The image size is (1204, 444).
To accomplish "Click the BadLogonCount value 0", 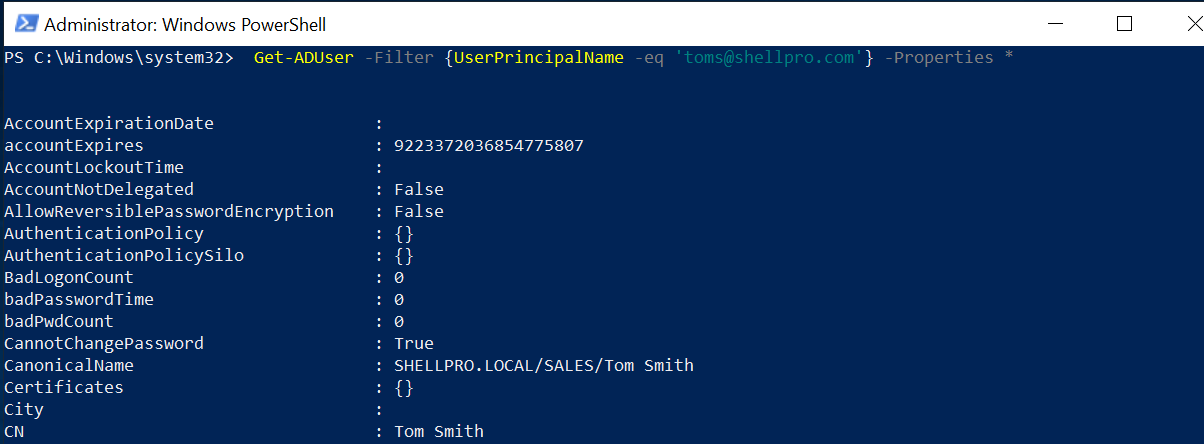I will click(x=399, y=278).
